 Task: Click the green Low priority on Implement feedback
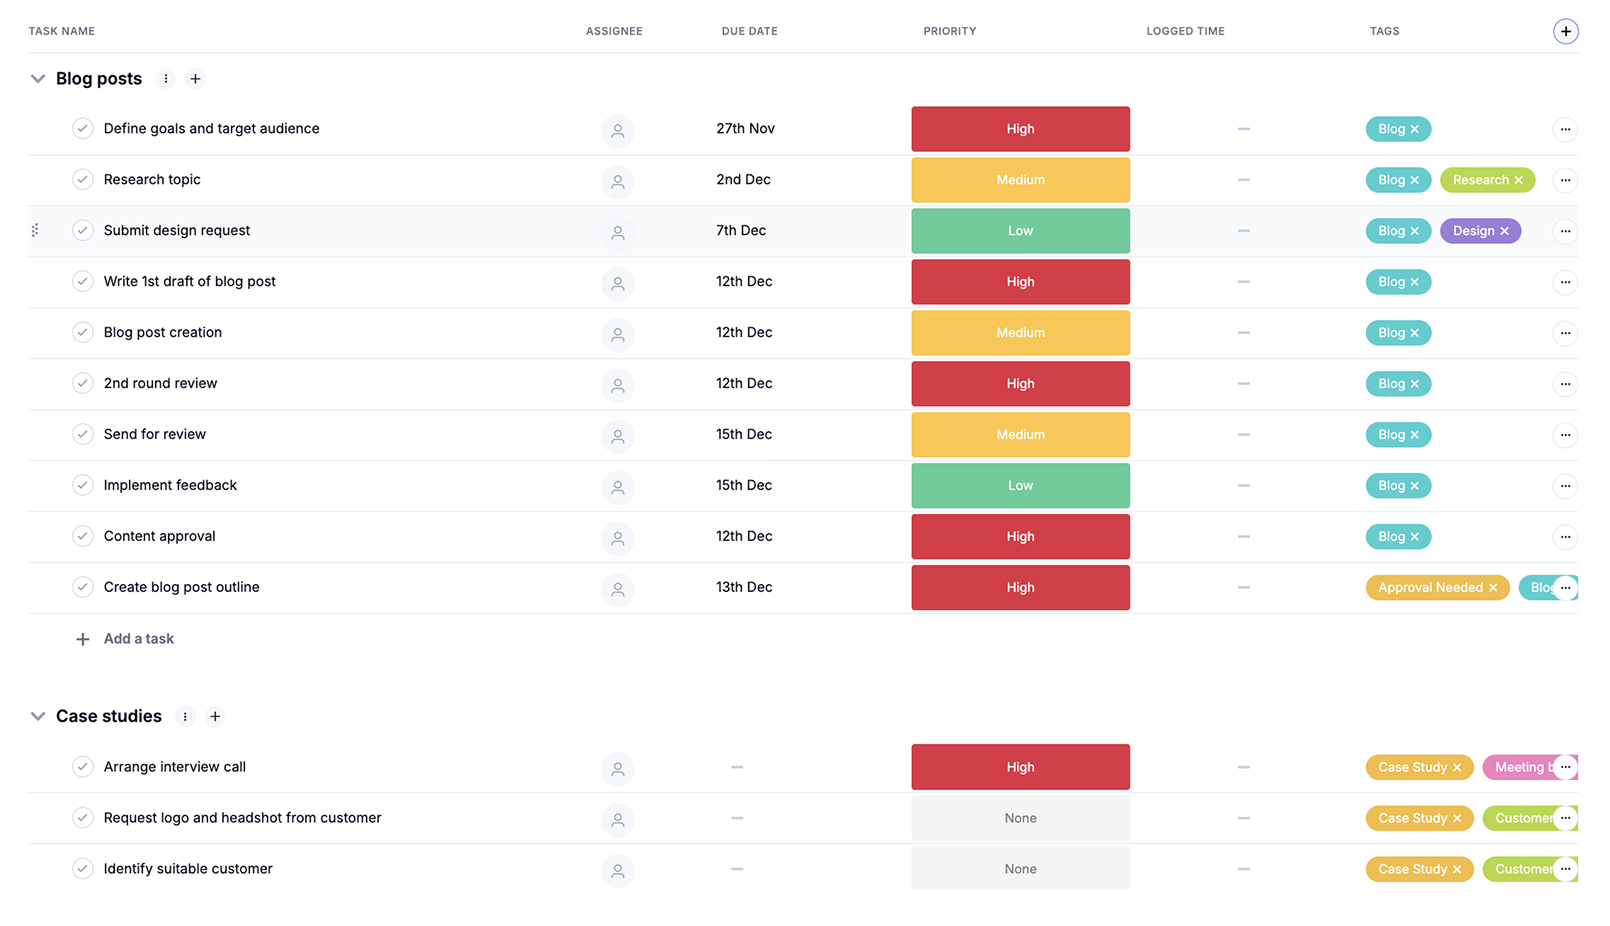click(x=1020, y=486)
